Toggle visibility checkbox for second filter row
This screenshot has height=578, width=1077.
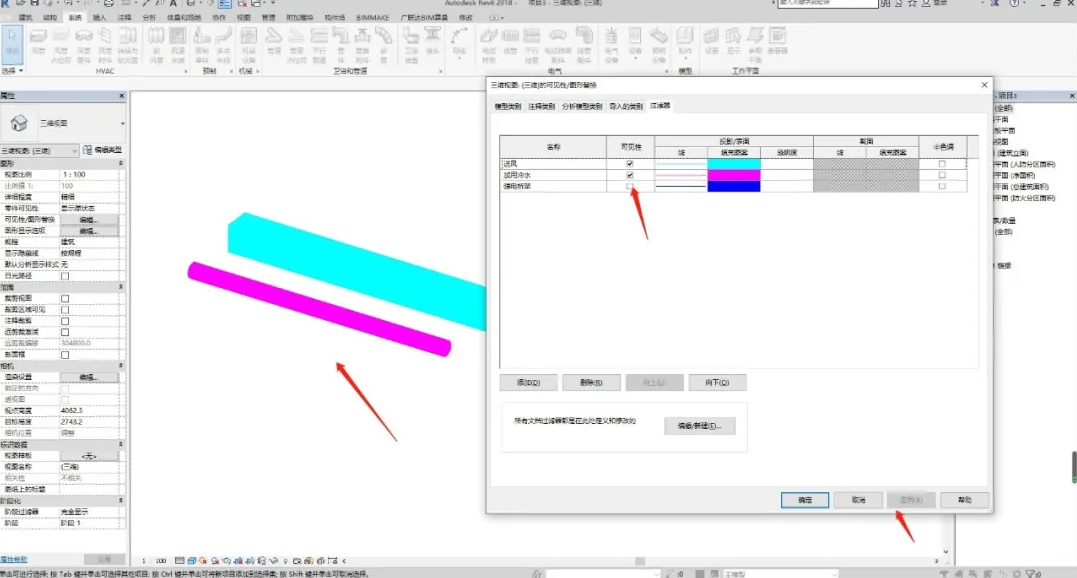point(630,175)
